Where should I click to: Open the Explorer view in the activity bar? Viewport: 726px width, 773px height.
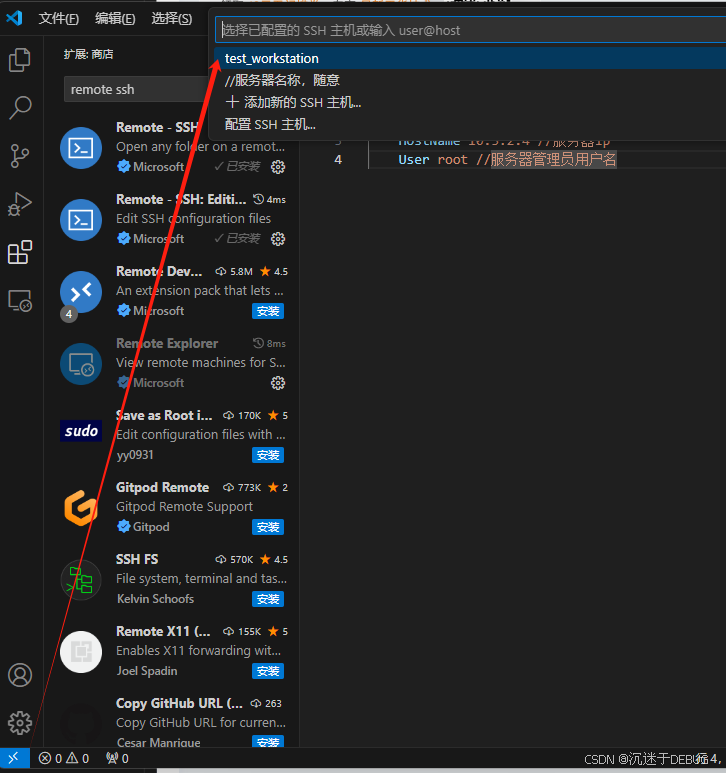[x=20, y=60]
